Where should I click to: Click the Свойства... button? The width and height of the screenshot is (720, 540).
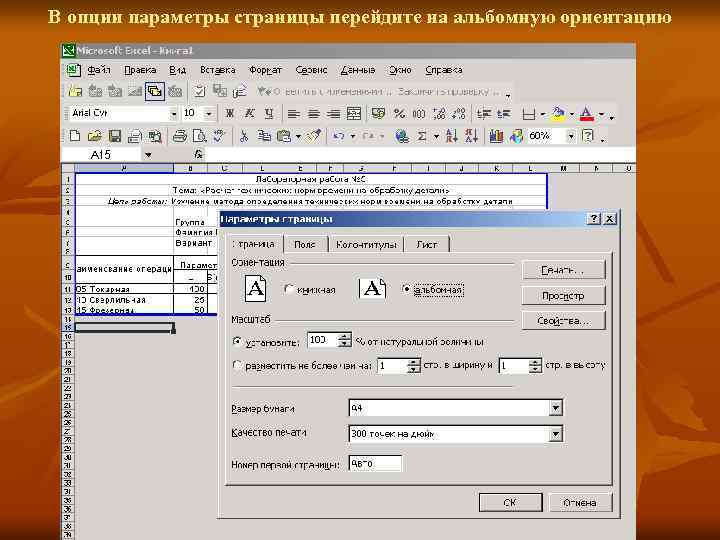pos(563,321)
